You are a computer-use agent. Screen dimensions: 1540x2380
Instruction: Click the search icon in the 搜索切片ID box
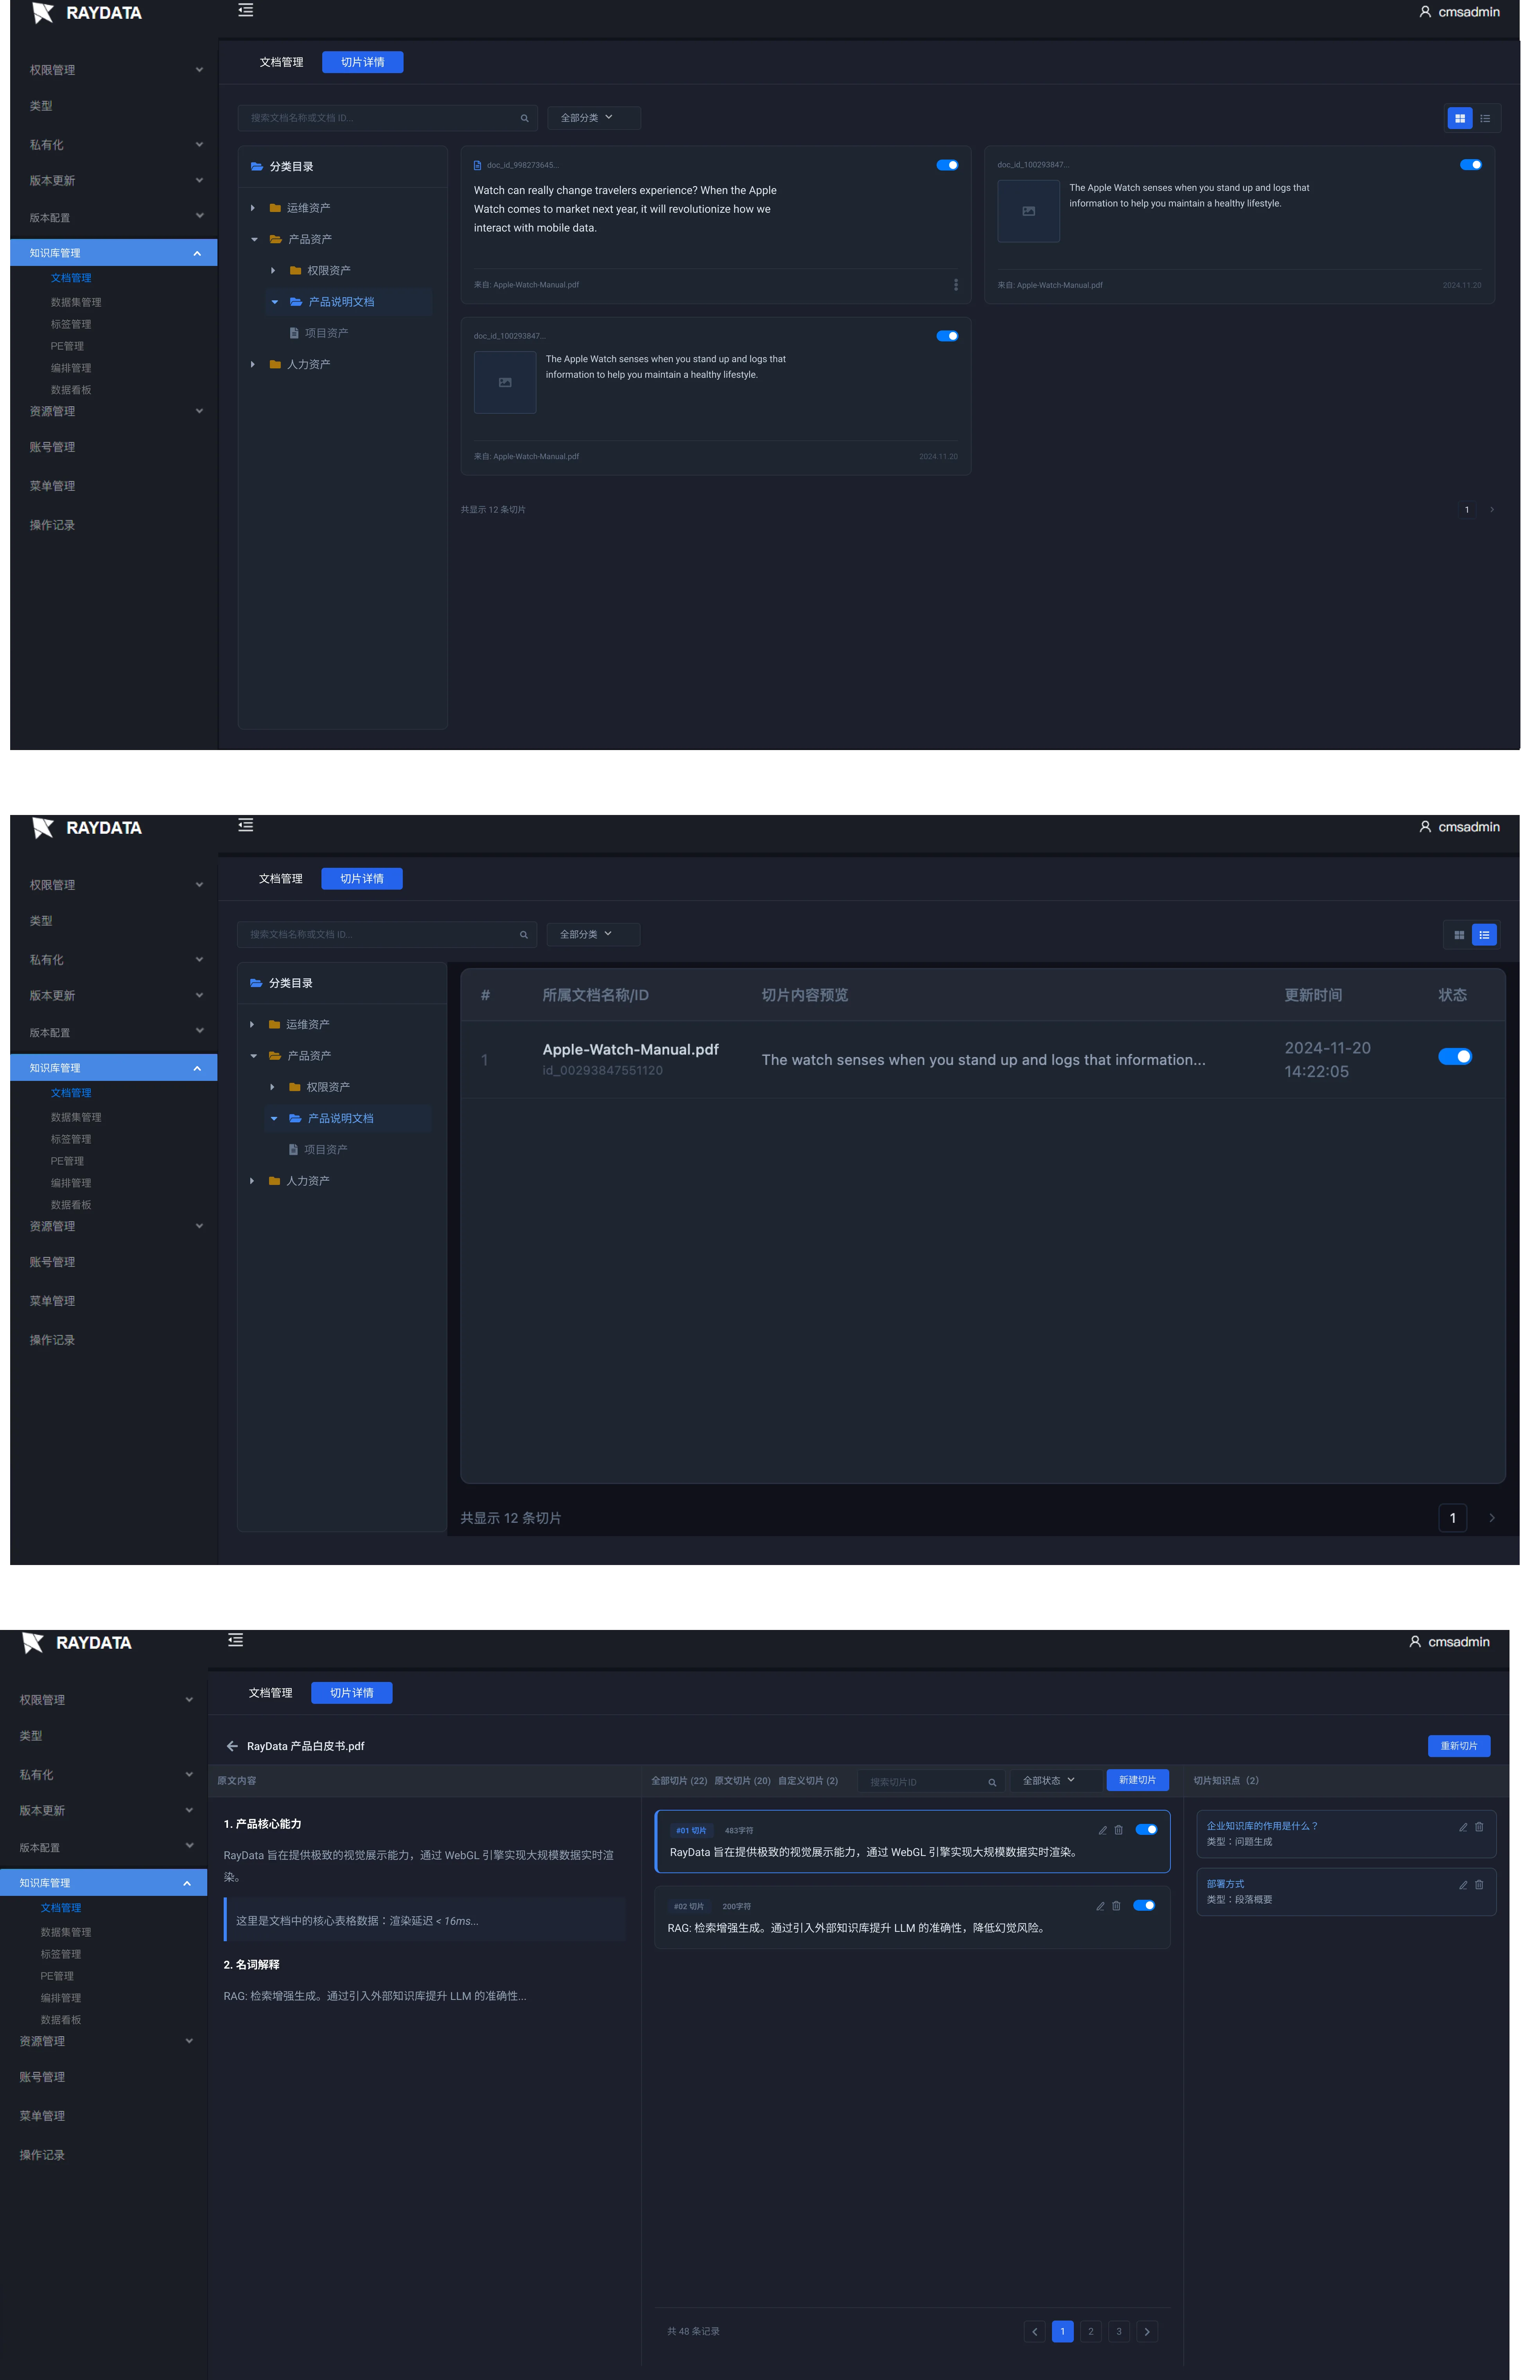click(992, 1782)
